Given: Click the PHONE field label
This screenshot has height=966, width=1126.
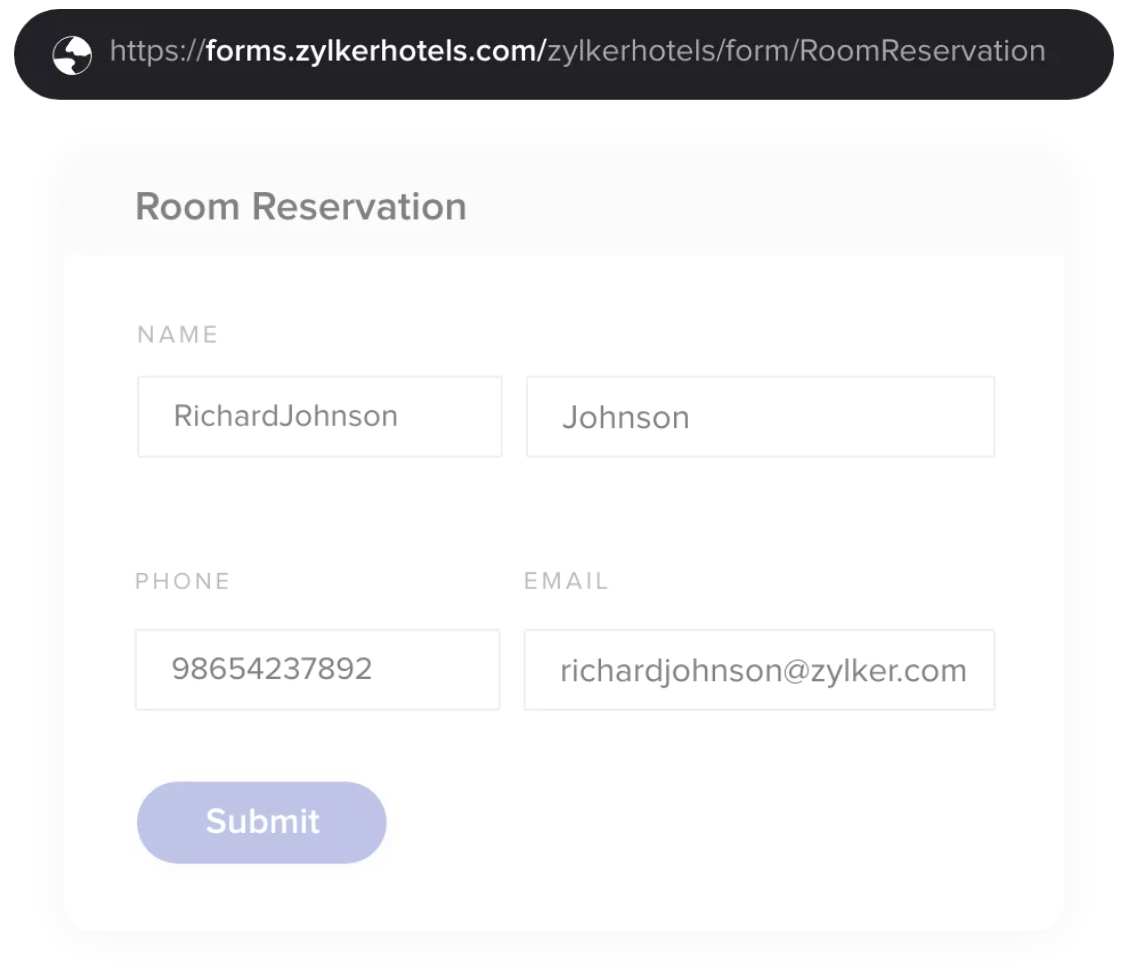Looking at the screenshot, I should (x=183, y=581).
